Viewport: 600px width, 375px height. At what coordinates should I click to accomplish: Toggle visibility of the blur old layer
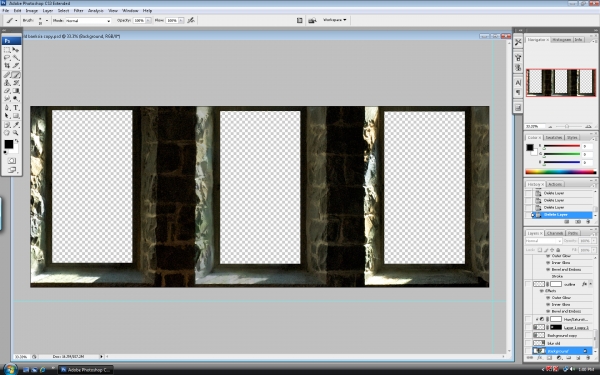528,343
